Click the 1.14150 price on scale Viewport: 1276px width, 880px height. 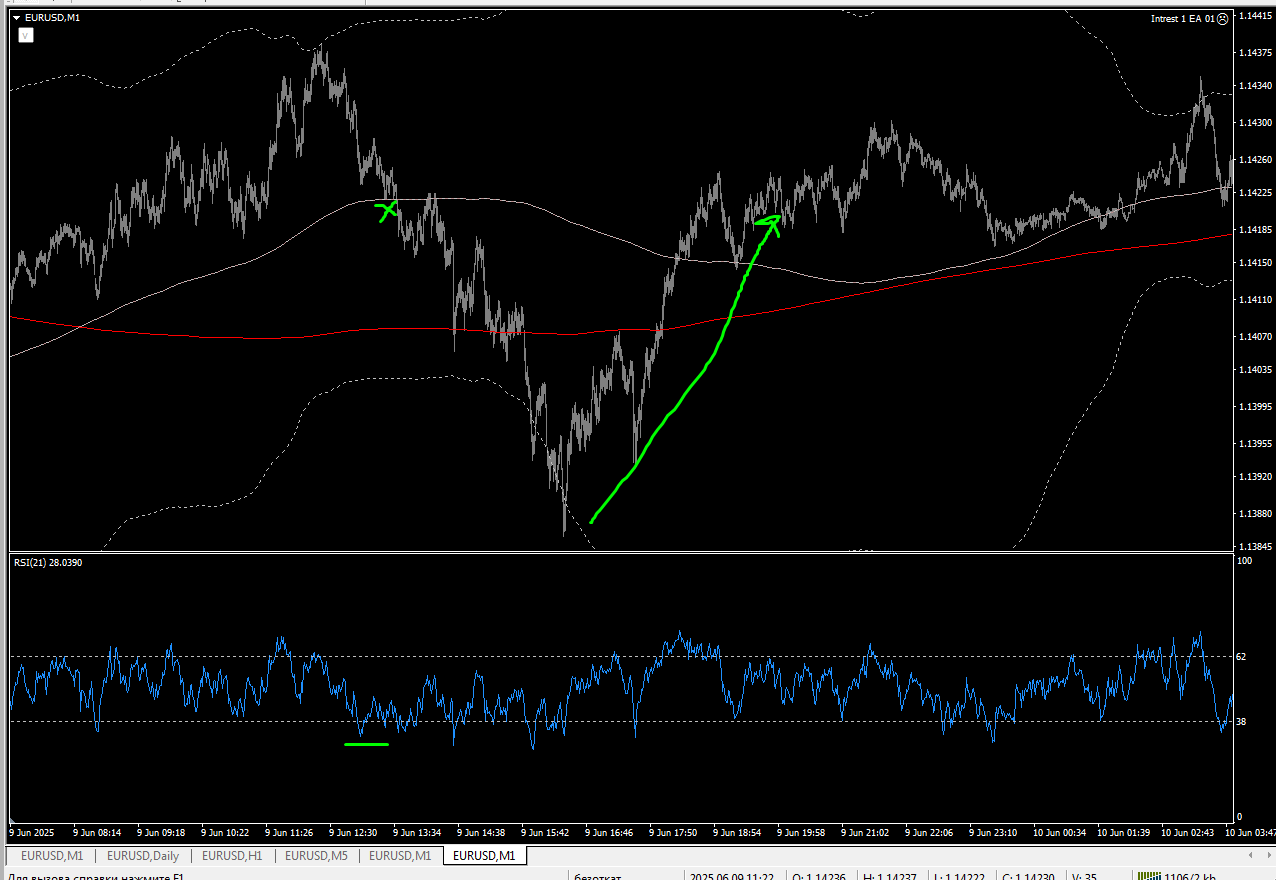click(1254, 262)
